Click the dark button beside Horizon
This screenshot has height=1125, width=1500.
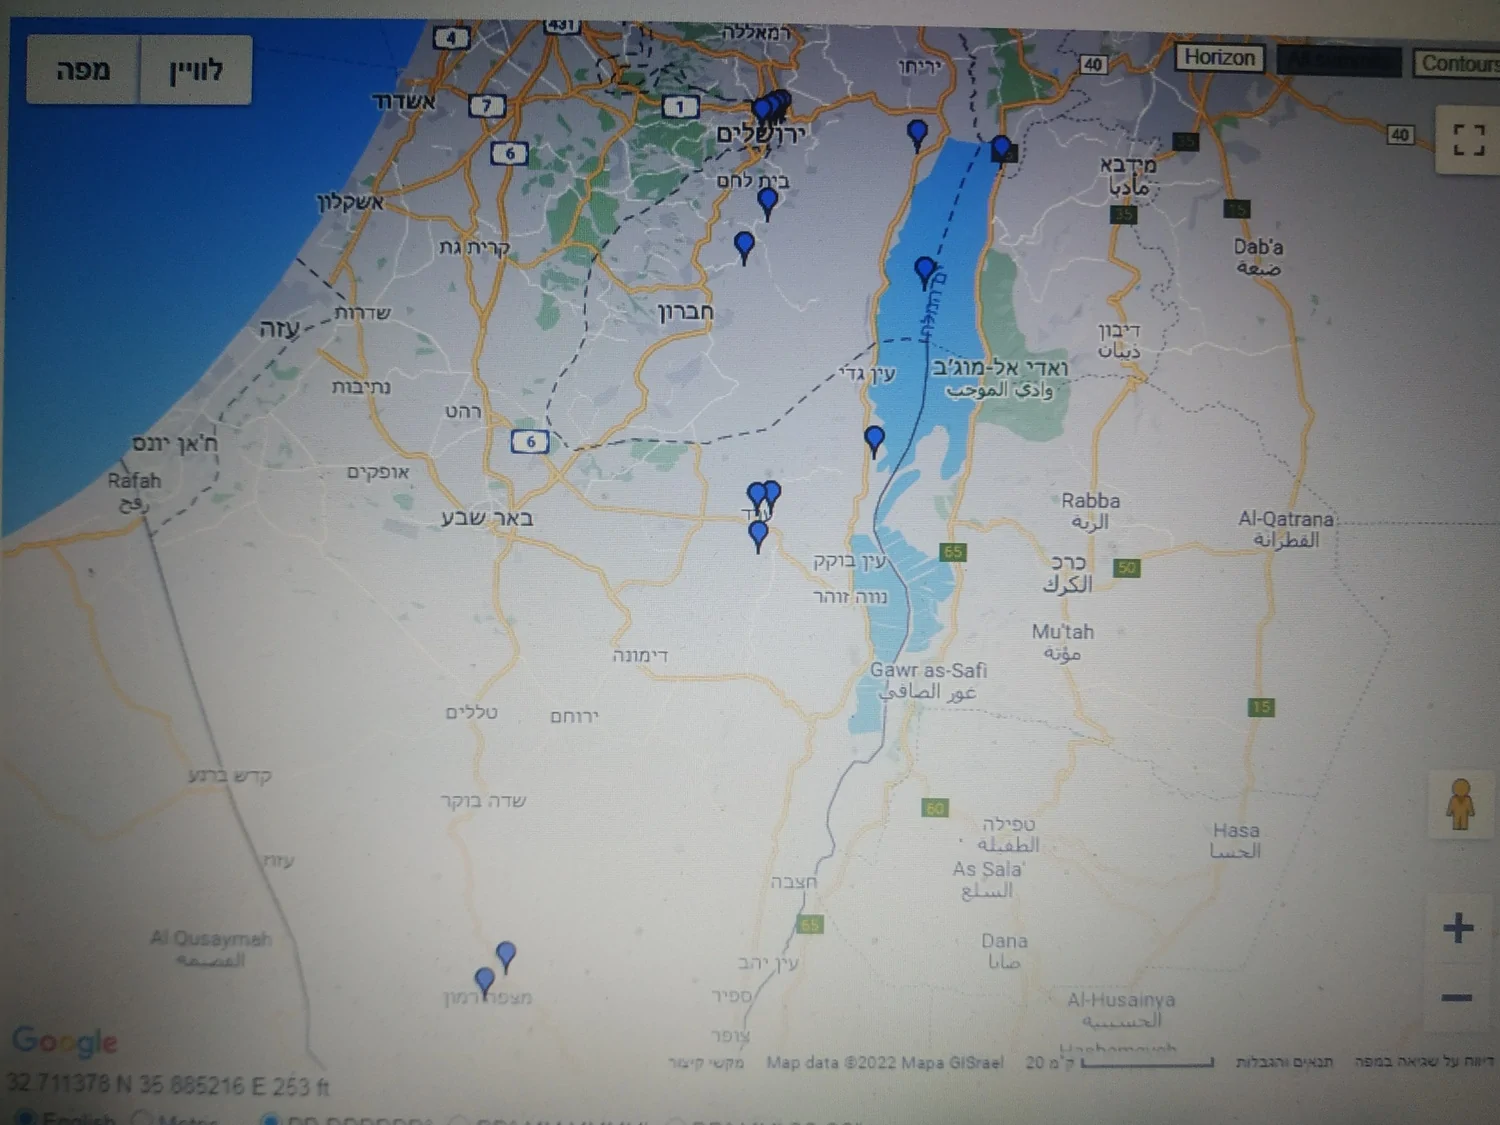point(1337,61)
